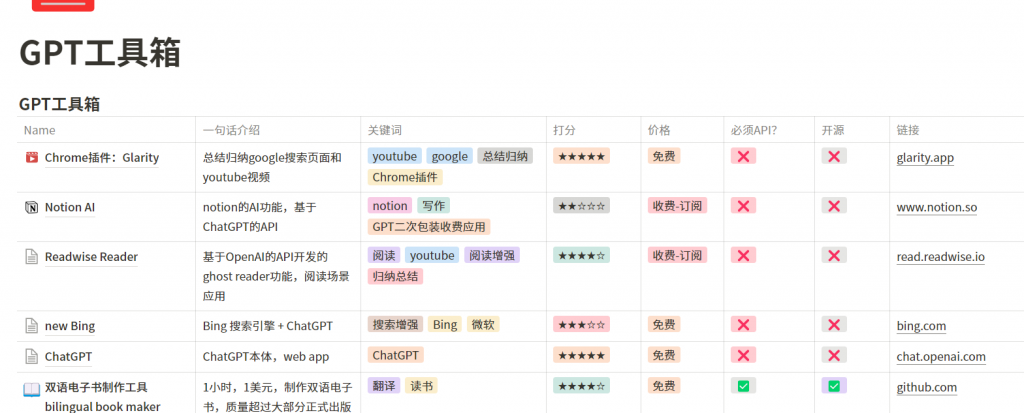
Task: Select Readwise Reader's four-star rating tag
Action: tap(581, 256)
